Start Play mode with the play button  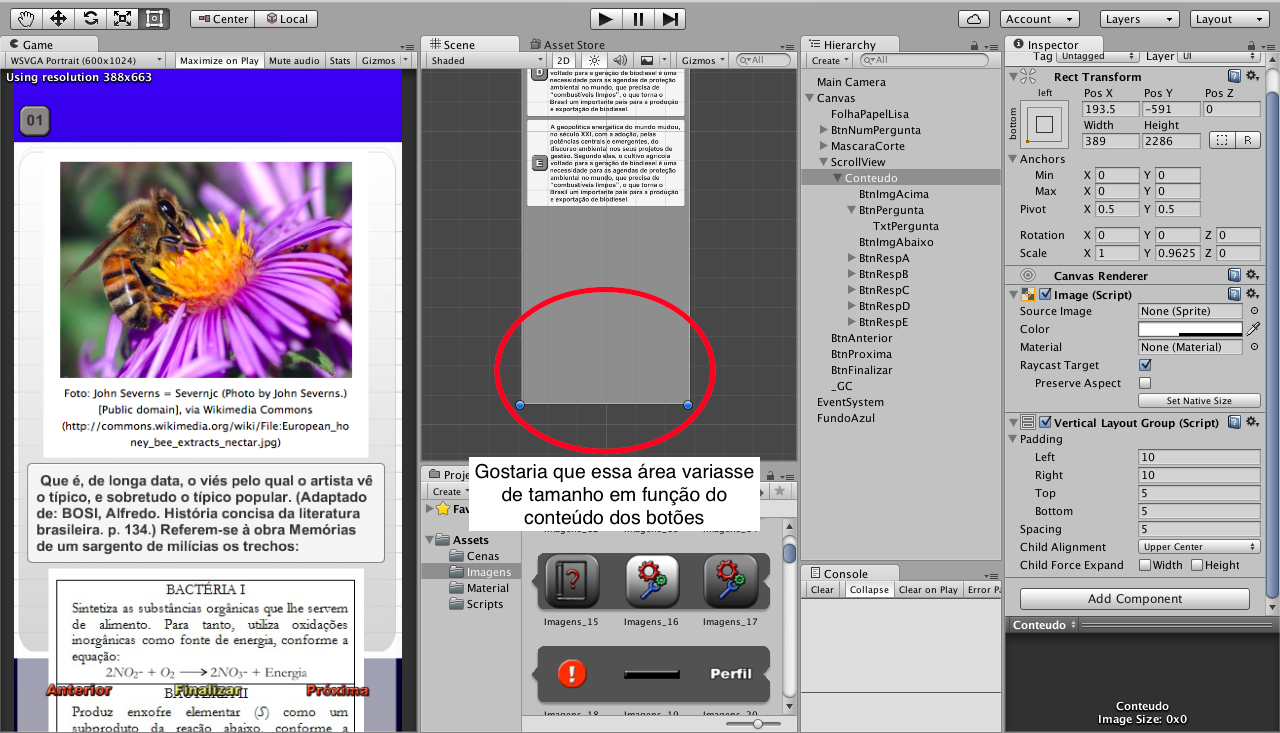coord(605,18)
